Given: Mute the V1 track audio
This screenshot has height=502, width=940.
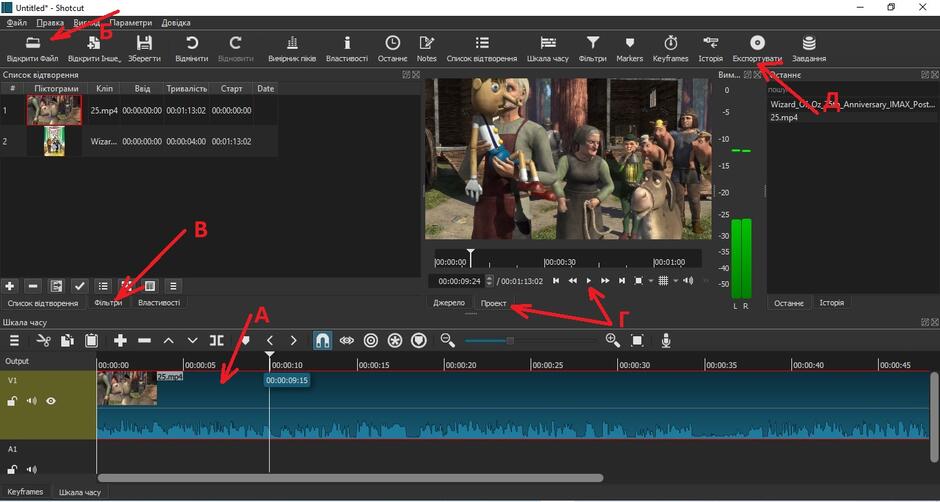Looking at the screenshot, I should (x=31, y=401).
